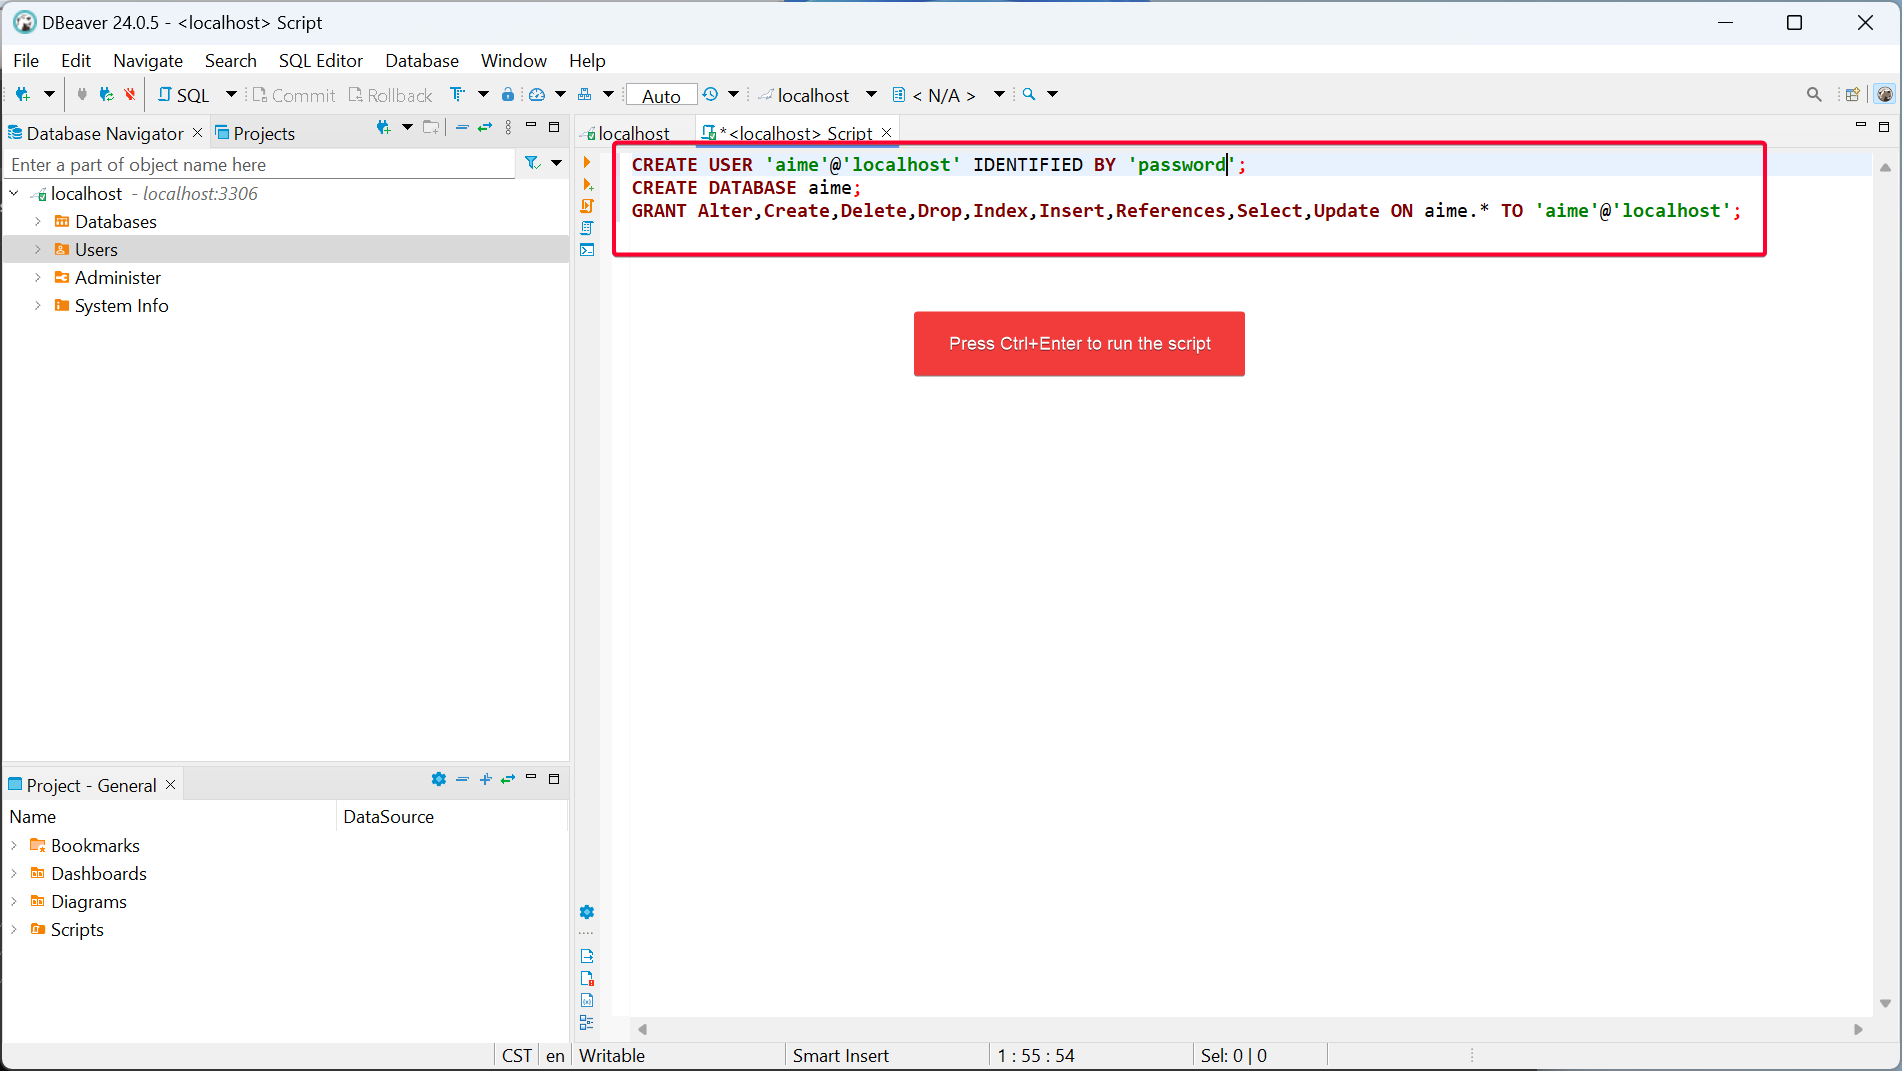Click the Smart Insert status bar entry

click(840, 1055)
